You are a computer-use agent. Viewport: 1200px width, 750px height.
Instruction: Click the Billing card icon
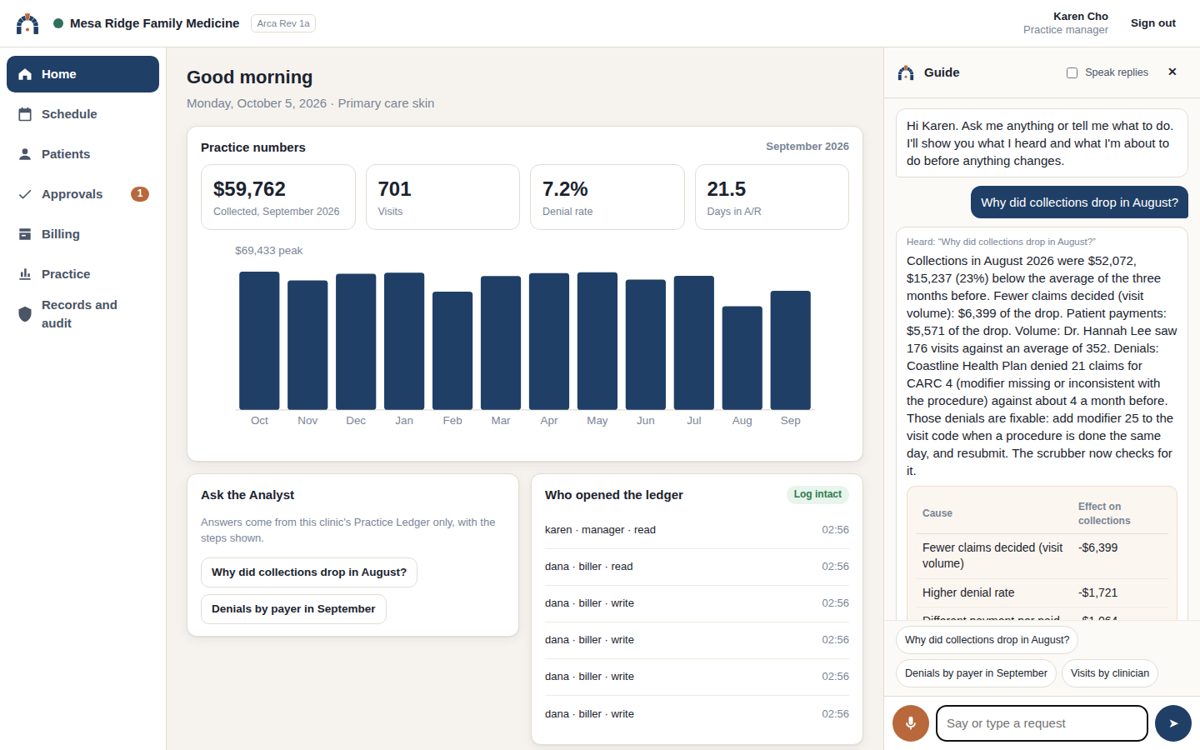coord(25,234)
